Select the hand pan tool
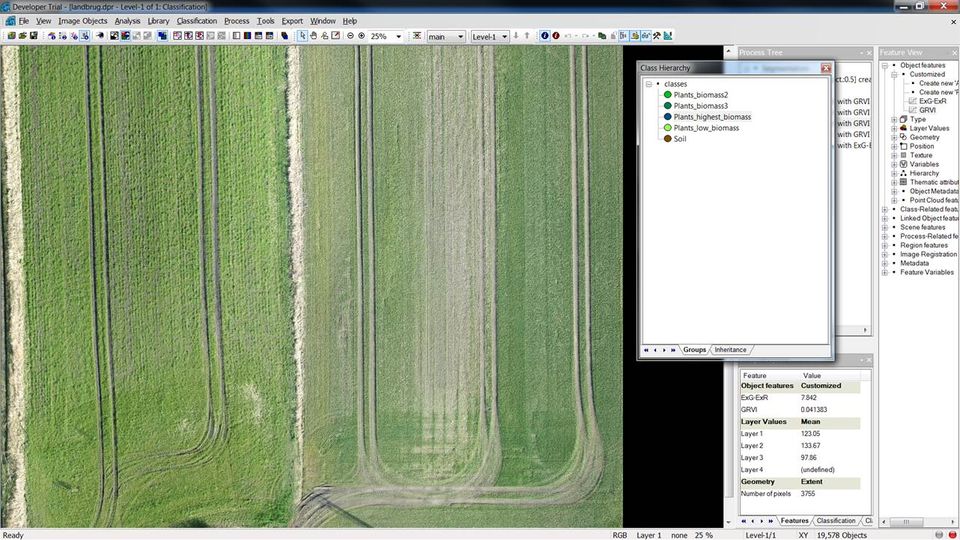 [x=313, y=36]
